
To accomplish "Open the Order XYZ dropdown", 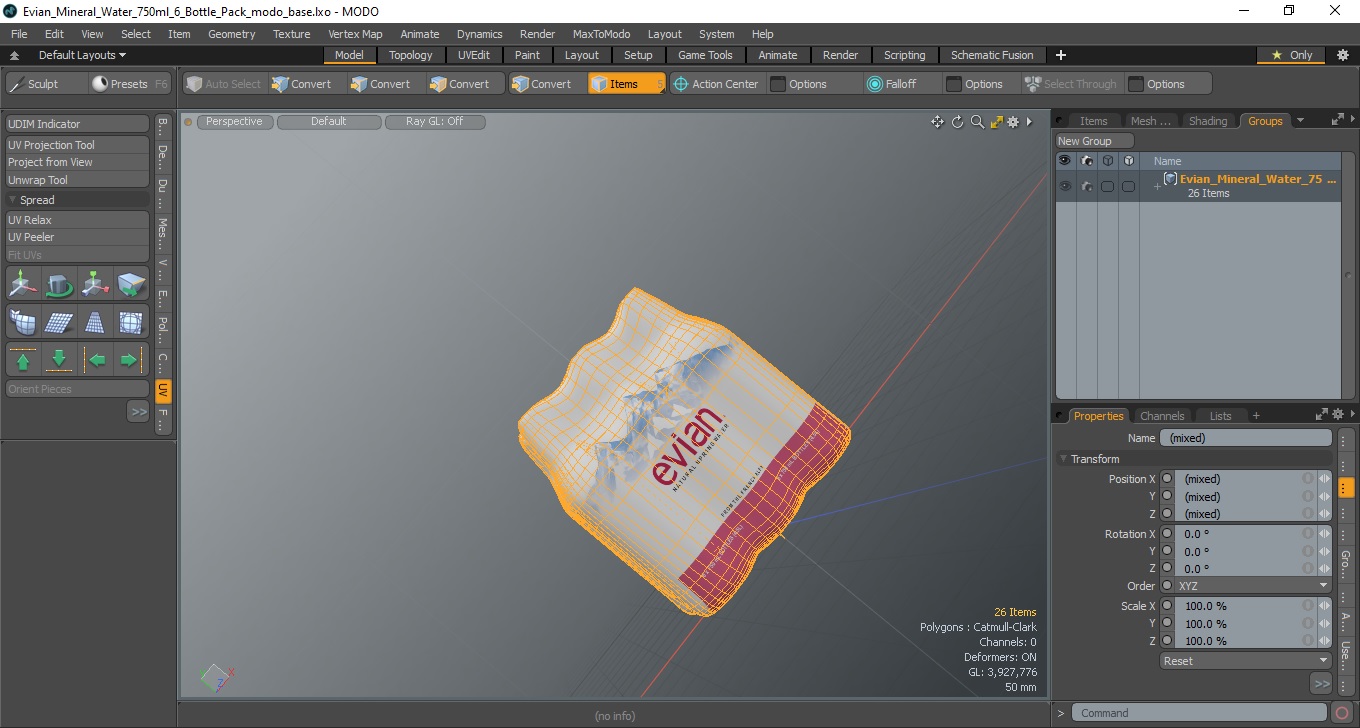I will (1252, 586).
